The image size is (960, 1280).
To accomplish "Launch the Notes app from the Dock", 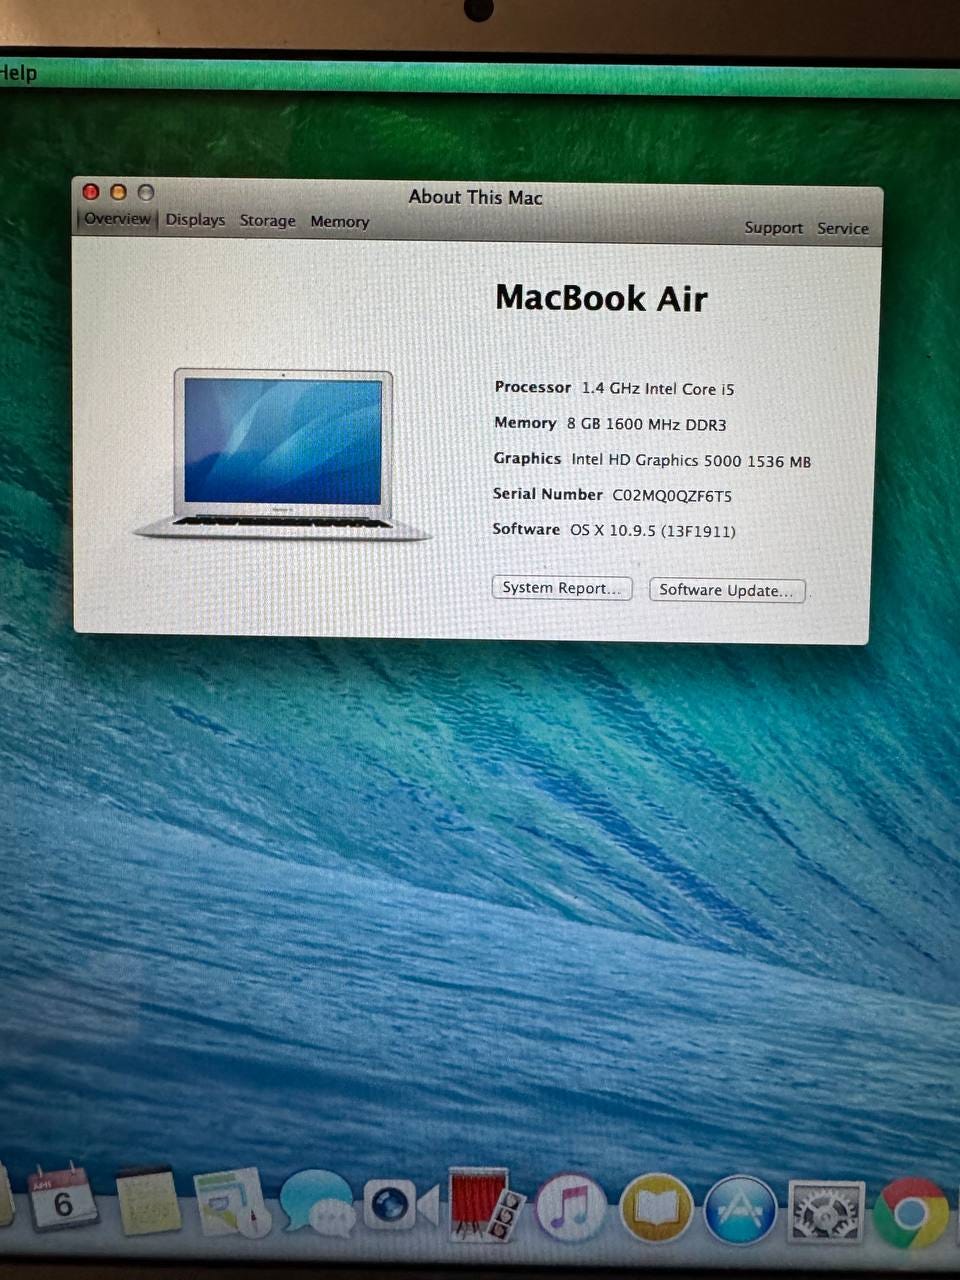I will (x=148, y=1202).
